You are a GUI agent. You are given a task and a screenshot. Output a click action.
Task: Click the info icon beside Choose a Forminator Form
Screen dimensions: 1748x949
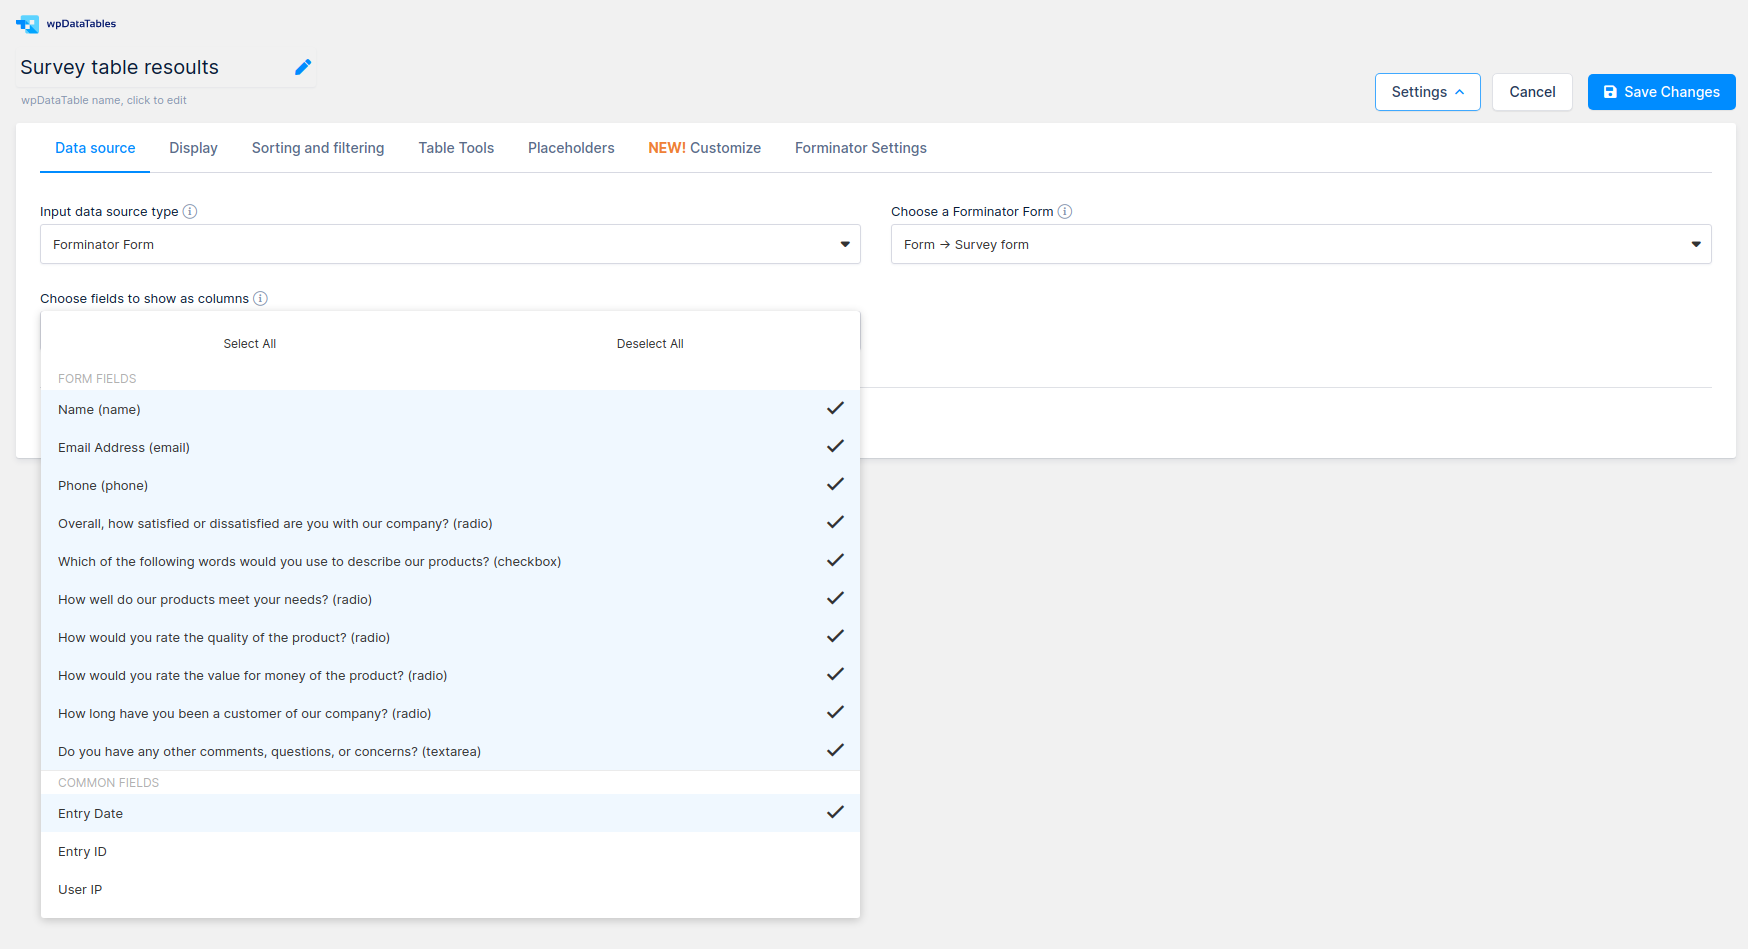click(1065, 211)
